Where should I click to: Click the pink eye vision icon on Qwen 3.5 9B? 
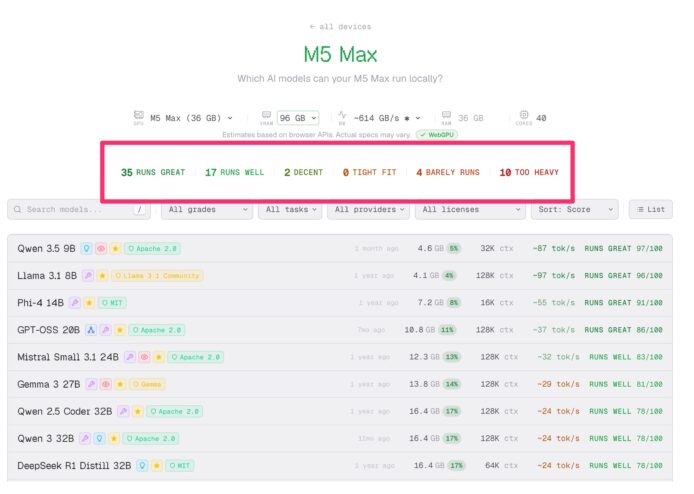pyautogui.click(x=101, y=249)
